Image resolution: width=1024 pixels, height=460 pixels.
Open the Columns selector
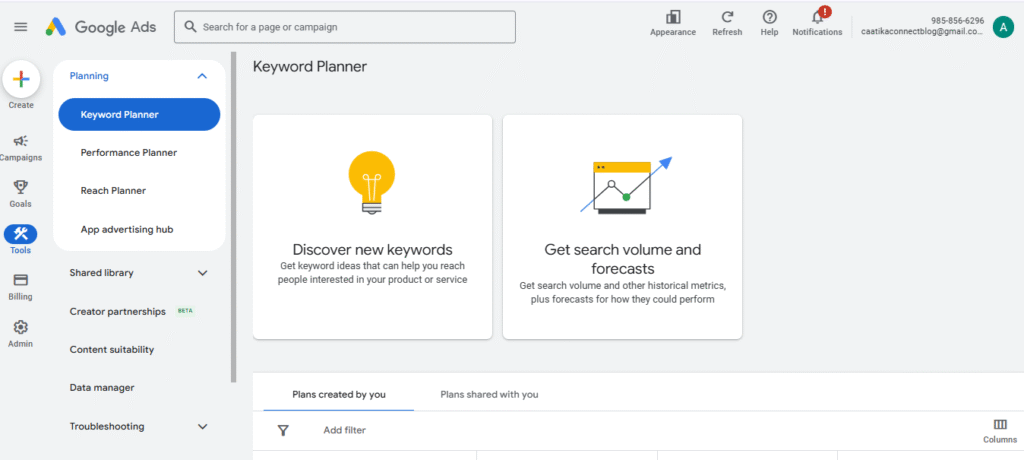pyautogui.click(x=999, y=425)
